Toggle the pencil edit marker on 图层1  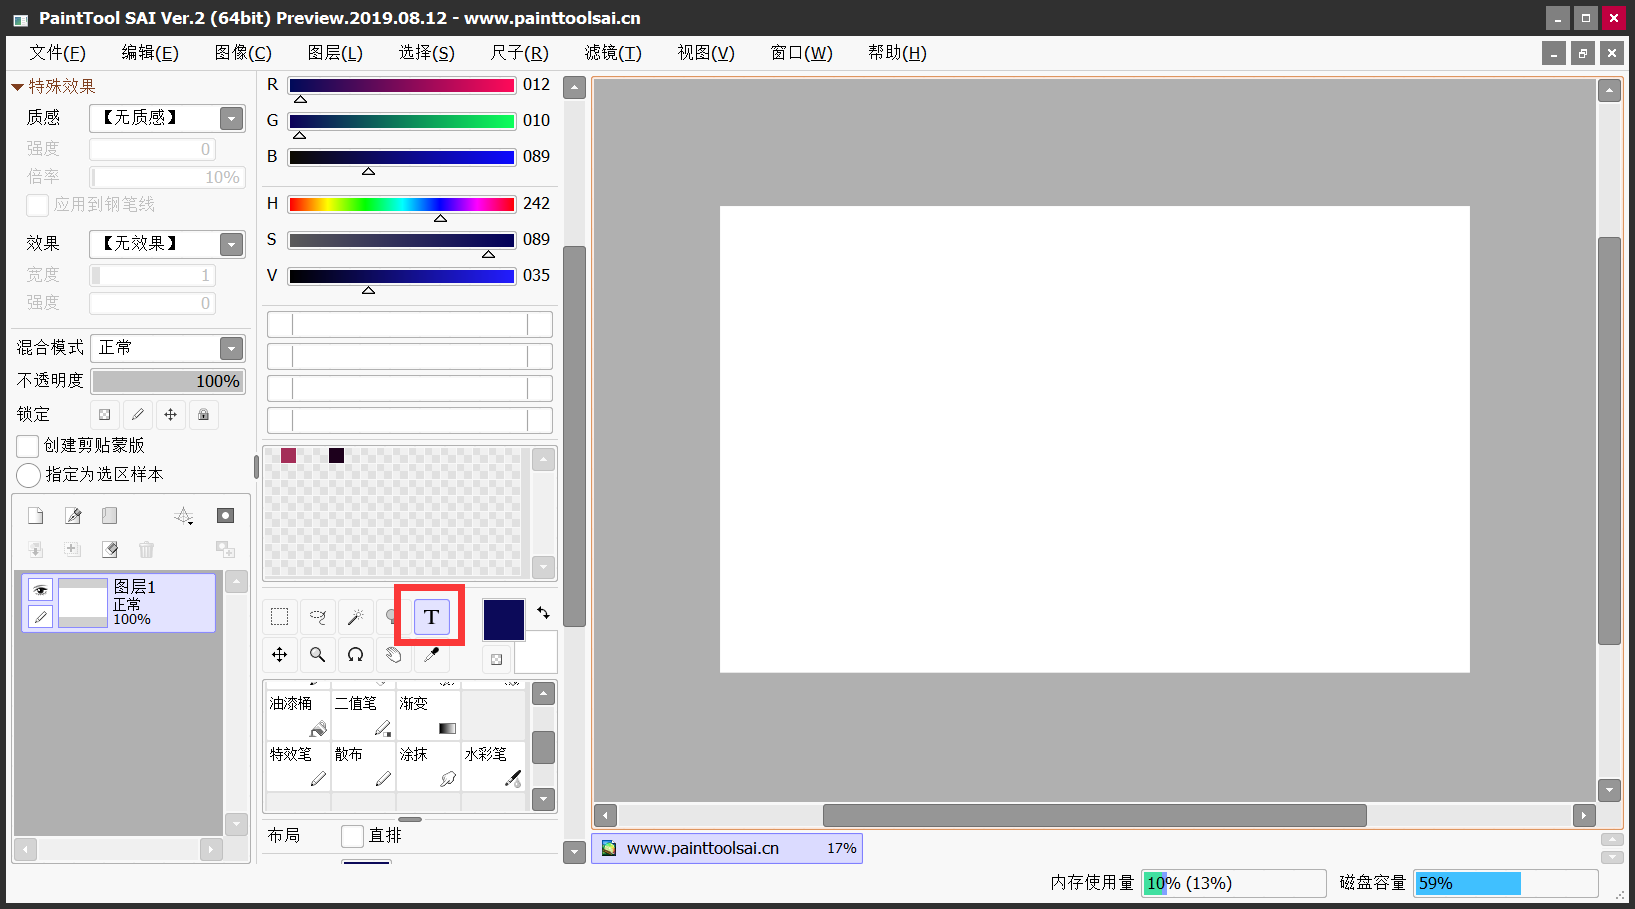click(x=40, y=616)
